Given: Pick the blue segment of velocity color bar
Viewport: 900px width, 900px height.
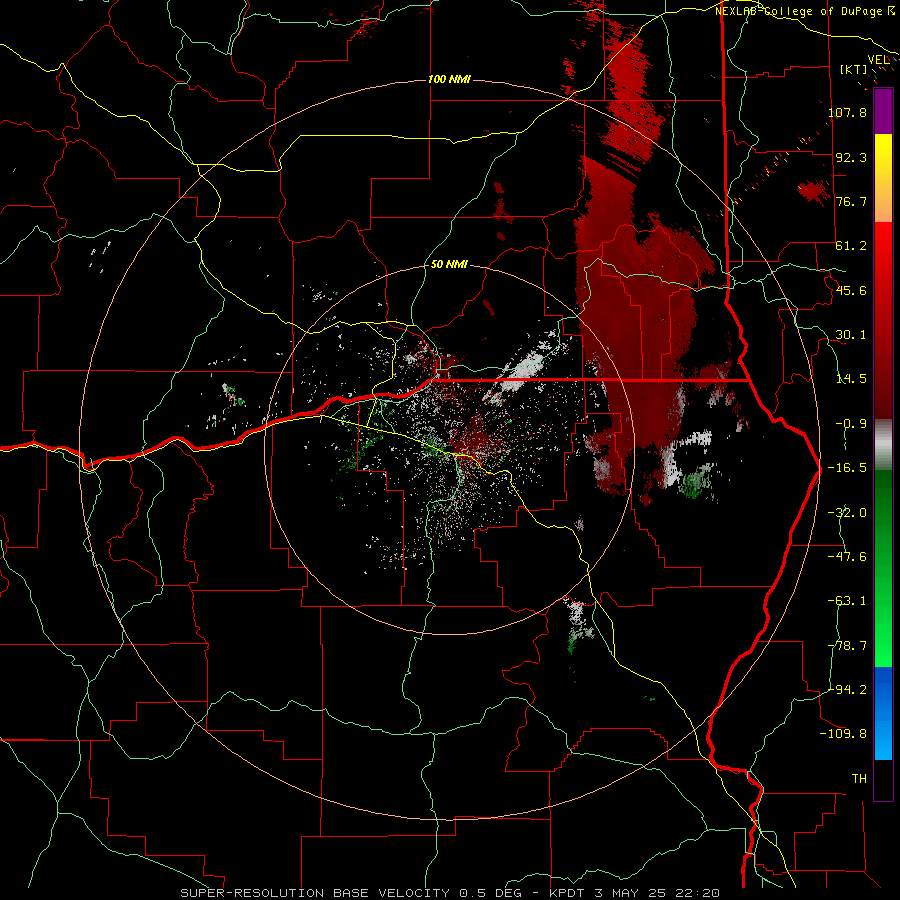Looking at the screenshot, I should (883, 713).
